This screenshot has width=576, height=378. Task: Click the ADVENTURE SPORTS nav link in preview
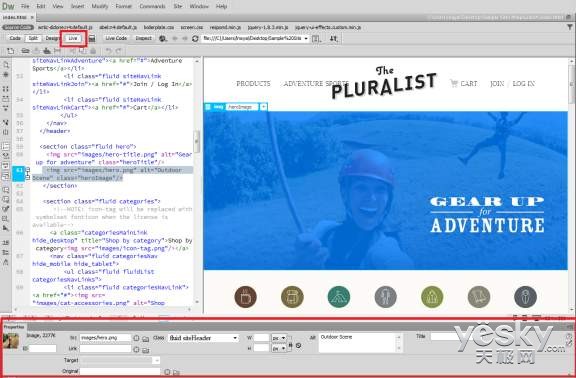tap(316, 84)
